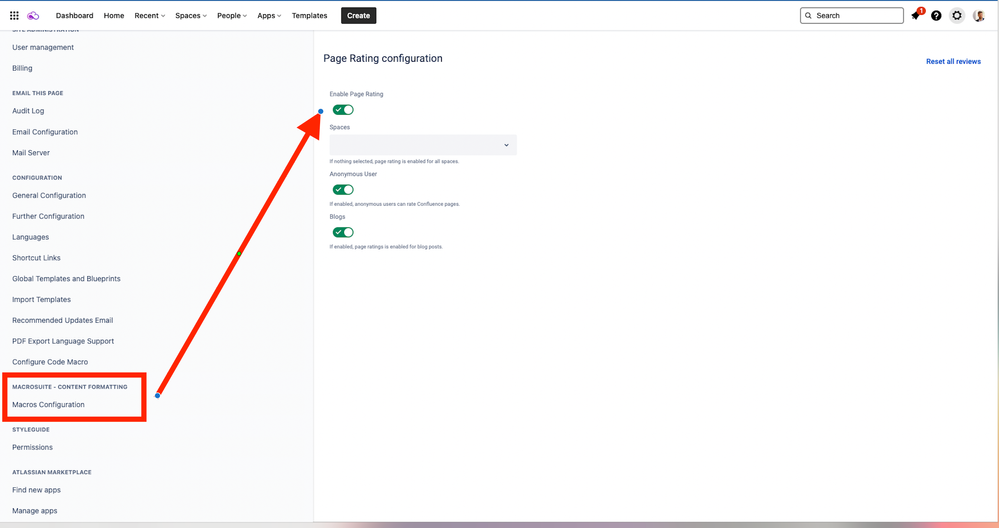Open Recommended Updates Email
Image resolution: width=999 pixels, height=528 pixels.
coord(62,320)
